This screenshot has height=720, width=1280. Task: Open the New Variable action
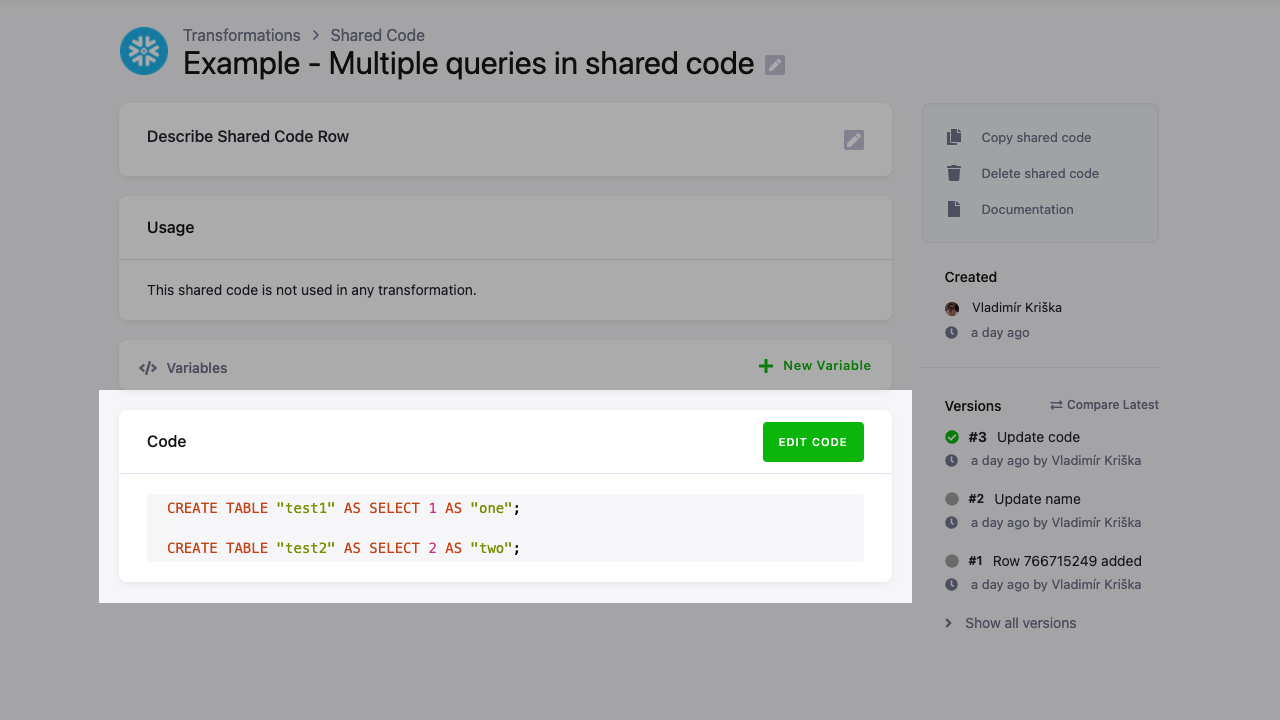825,365
